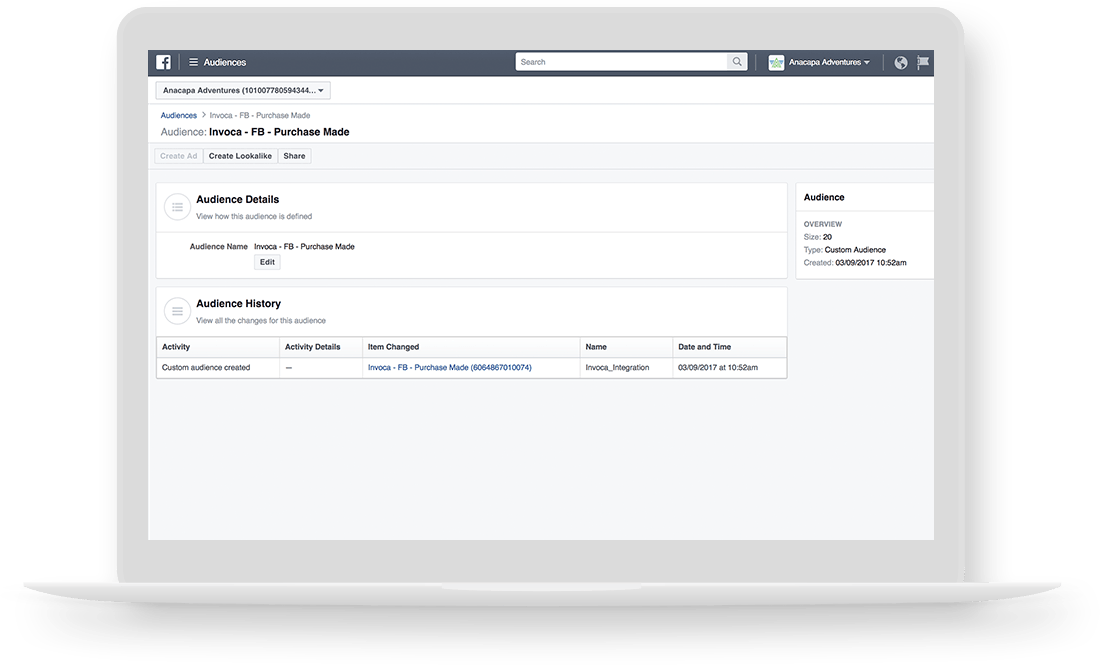The height and width of the screenshot is (665, 1100).
Task: Click the search magnifying glass icon
Action: [737, 61]
